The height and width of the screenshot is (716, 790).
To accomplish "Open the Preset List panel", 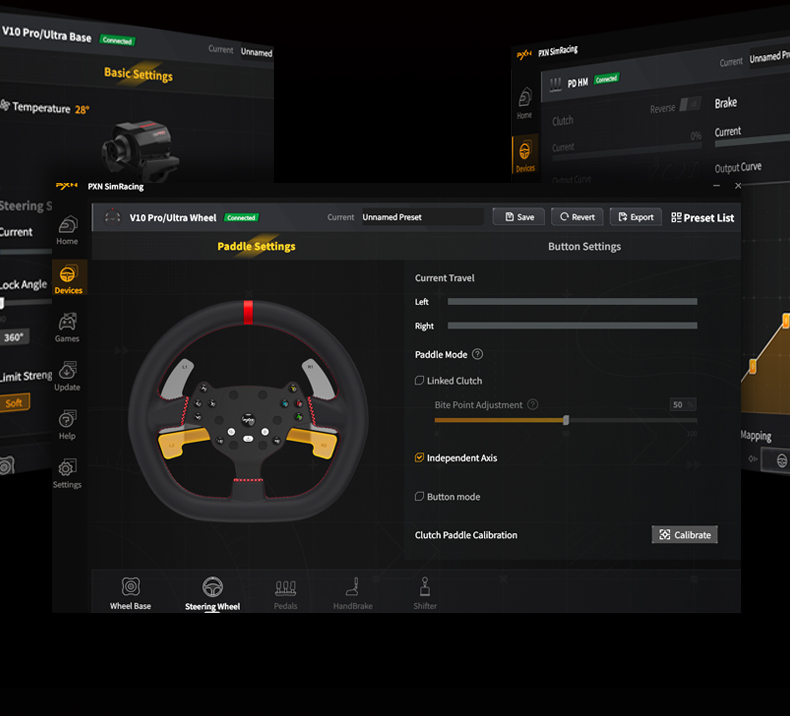I will pyautogui.click(x=703, y=217).
